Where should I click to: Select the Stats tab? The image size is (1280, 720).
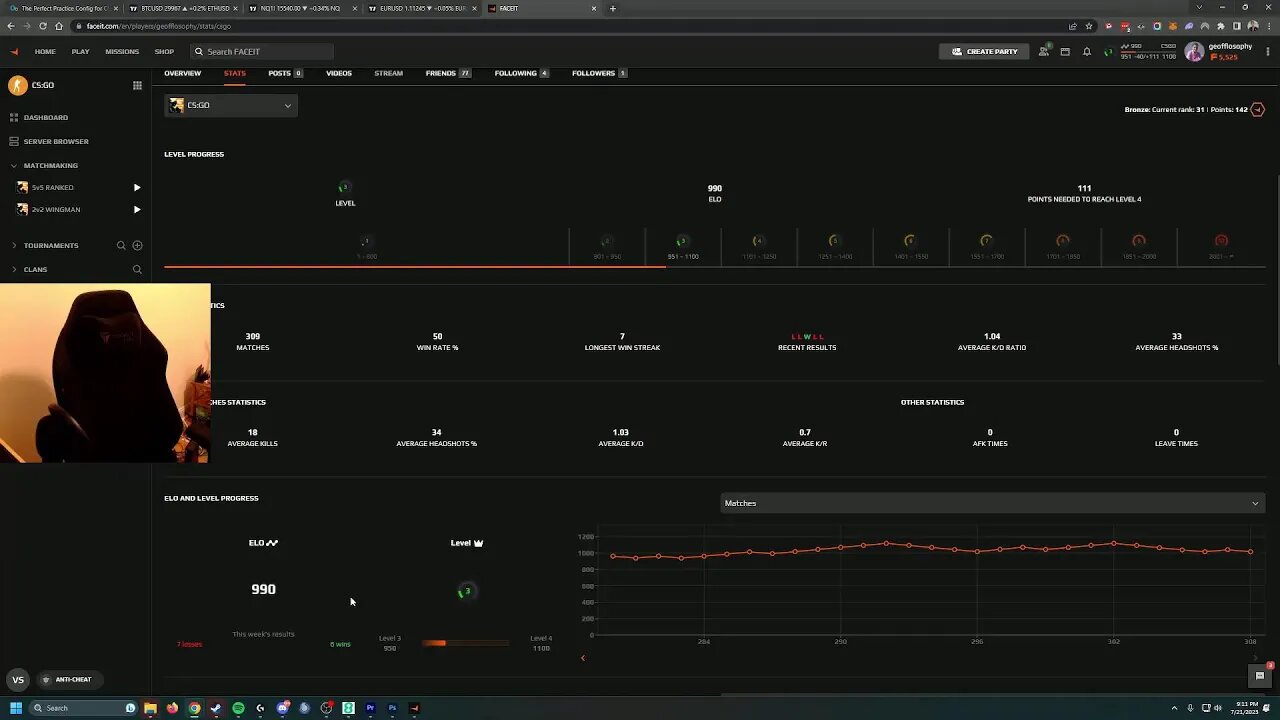click(235, 73)
